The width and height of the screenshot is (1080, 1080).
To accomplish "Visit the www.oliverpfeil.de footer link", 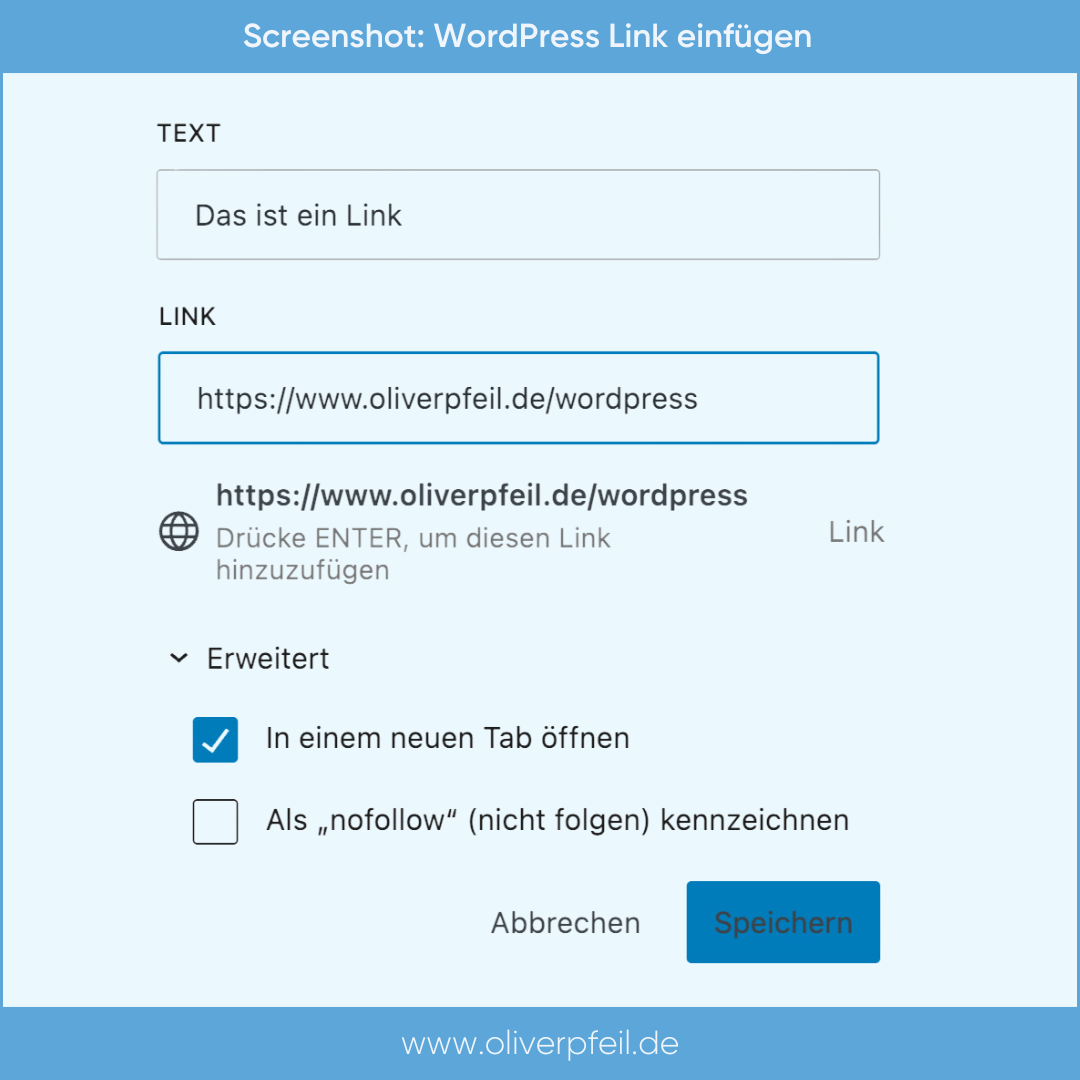I will click(540, 1043).
